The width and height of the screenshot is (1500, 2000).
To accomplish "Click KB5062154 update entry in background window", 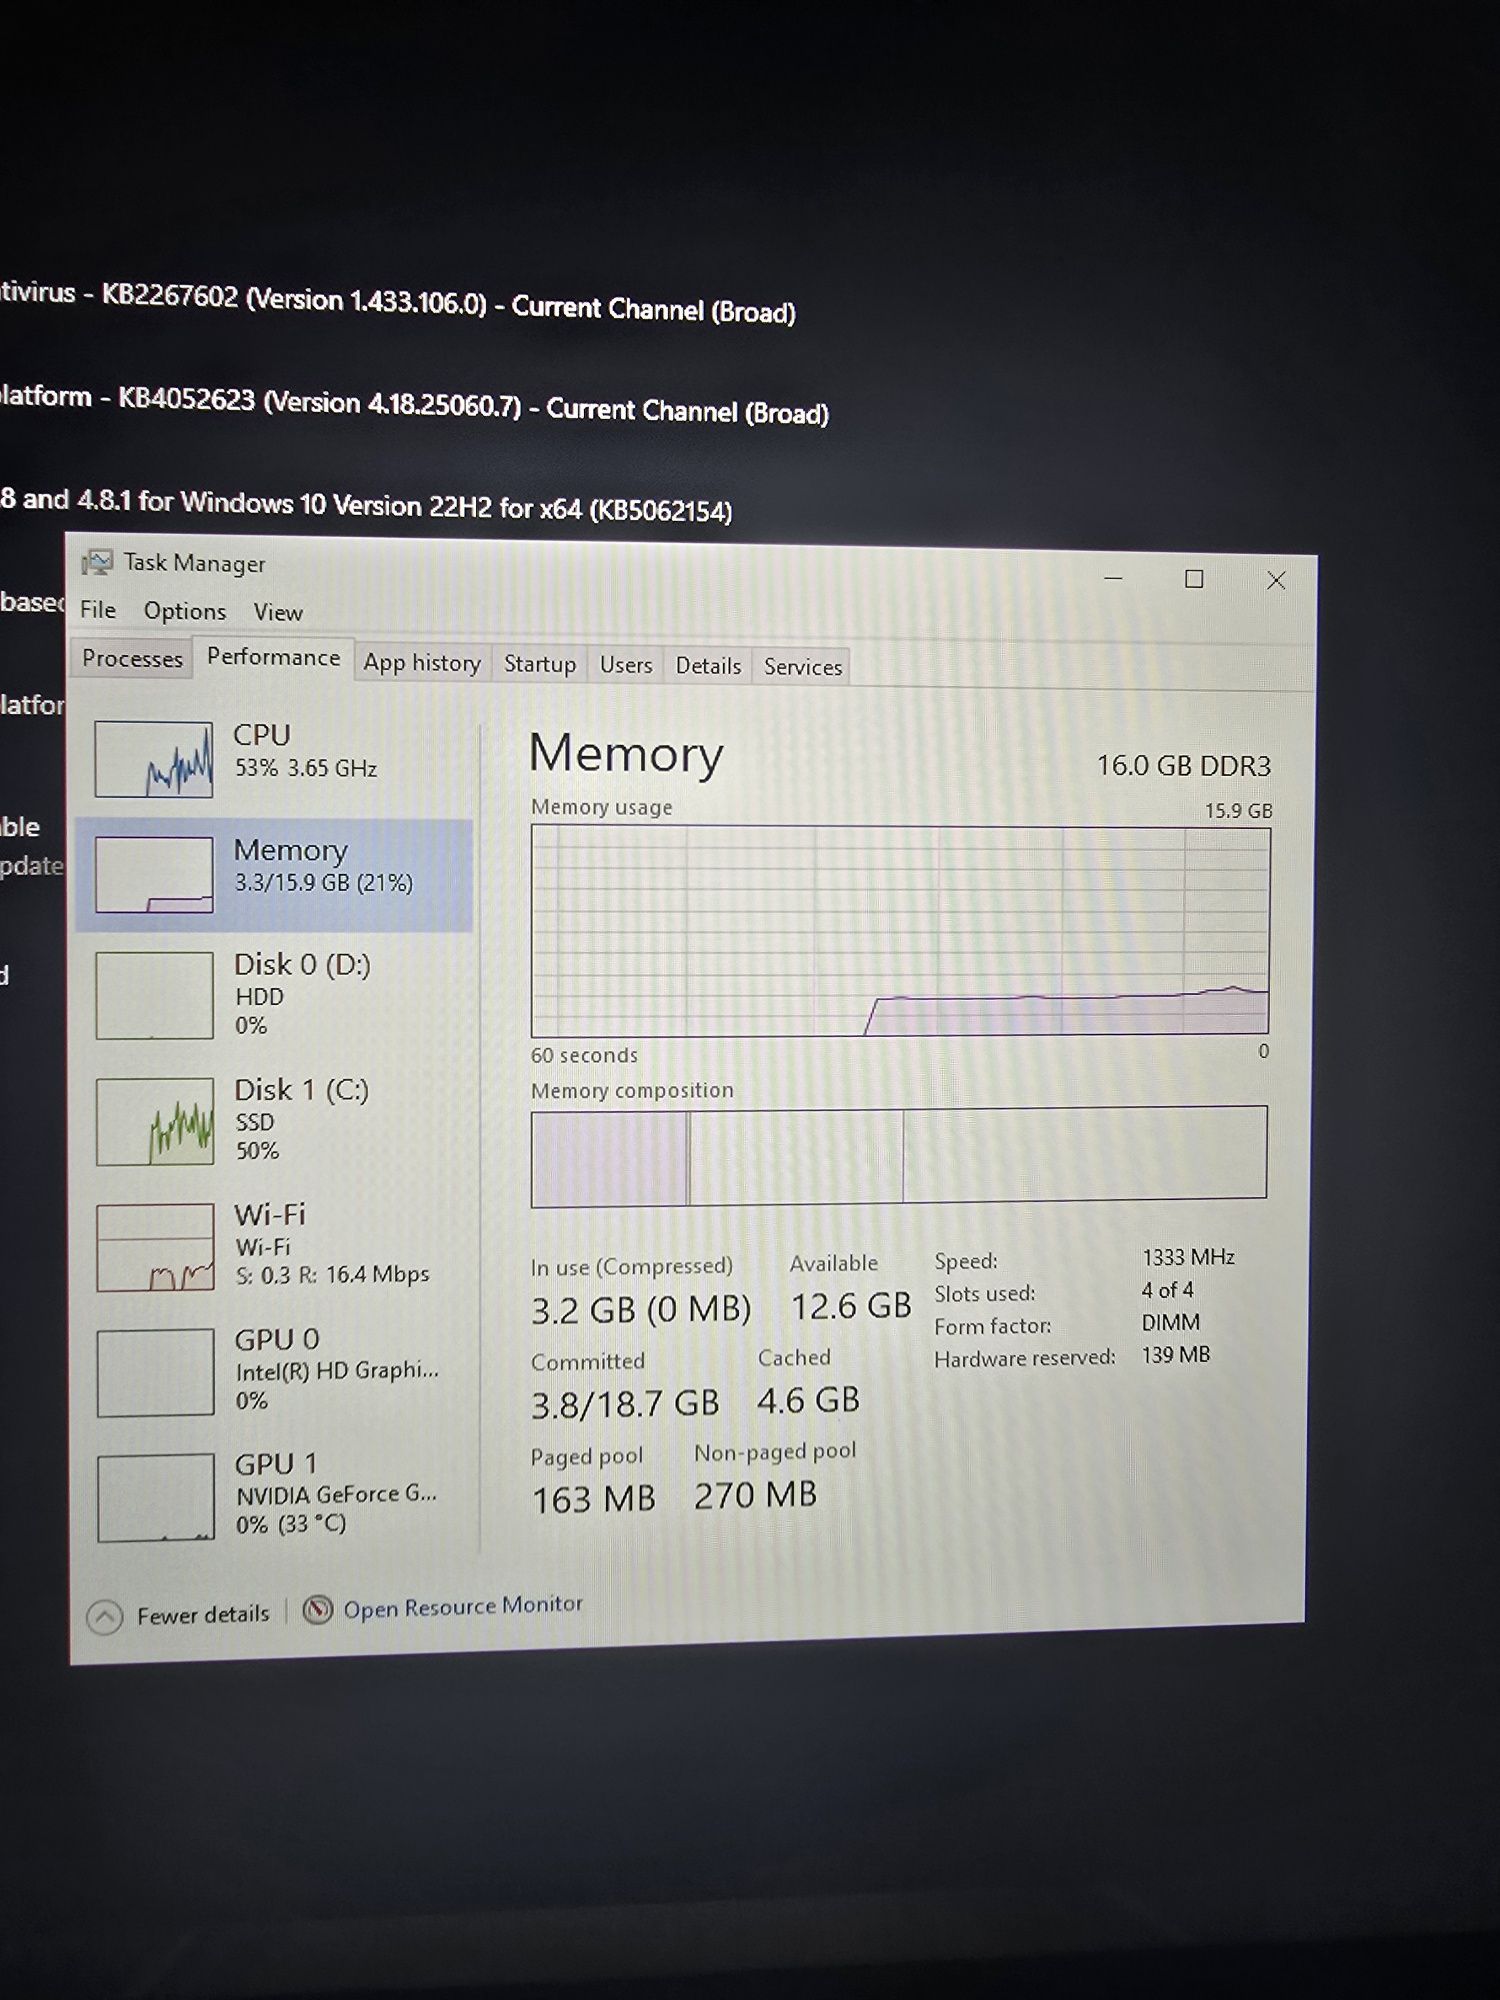I will click(x=366, y=504).
